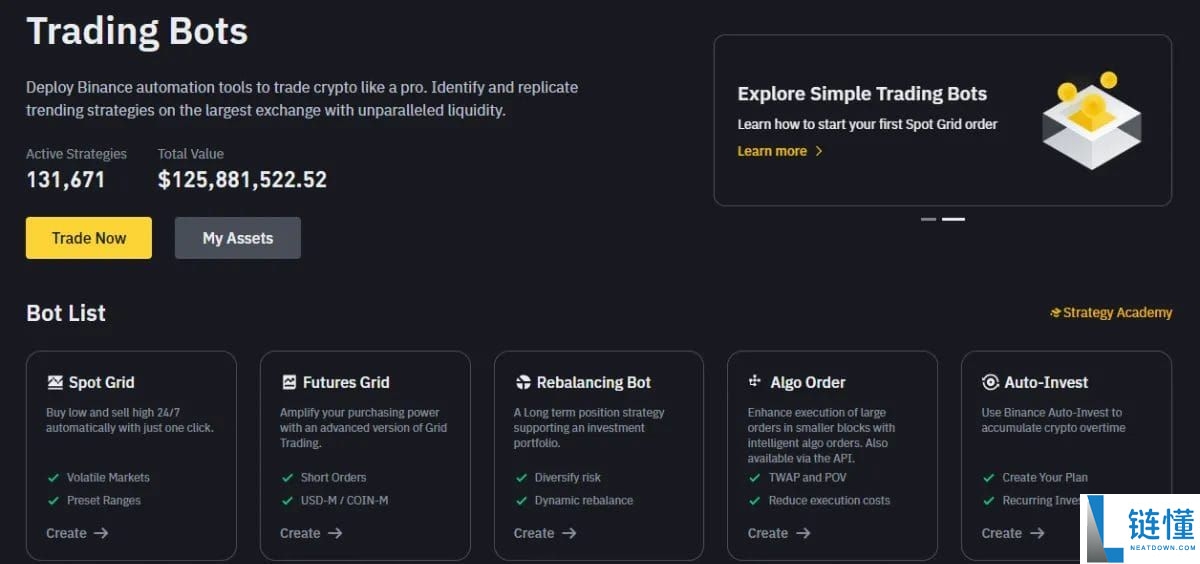The width and height of the screenshot is (1200, 564).
Task: Click Create arrow under Futures Grid
Action: click(335, 533)
